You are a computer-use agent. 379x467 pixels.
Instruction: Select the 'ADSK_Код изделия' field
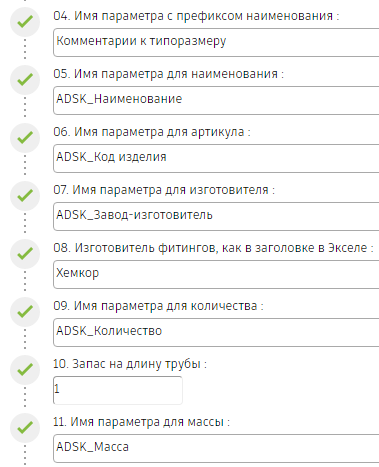pos(216,158)
